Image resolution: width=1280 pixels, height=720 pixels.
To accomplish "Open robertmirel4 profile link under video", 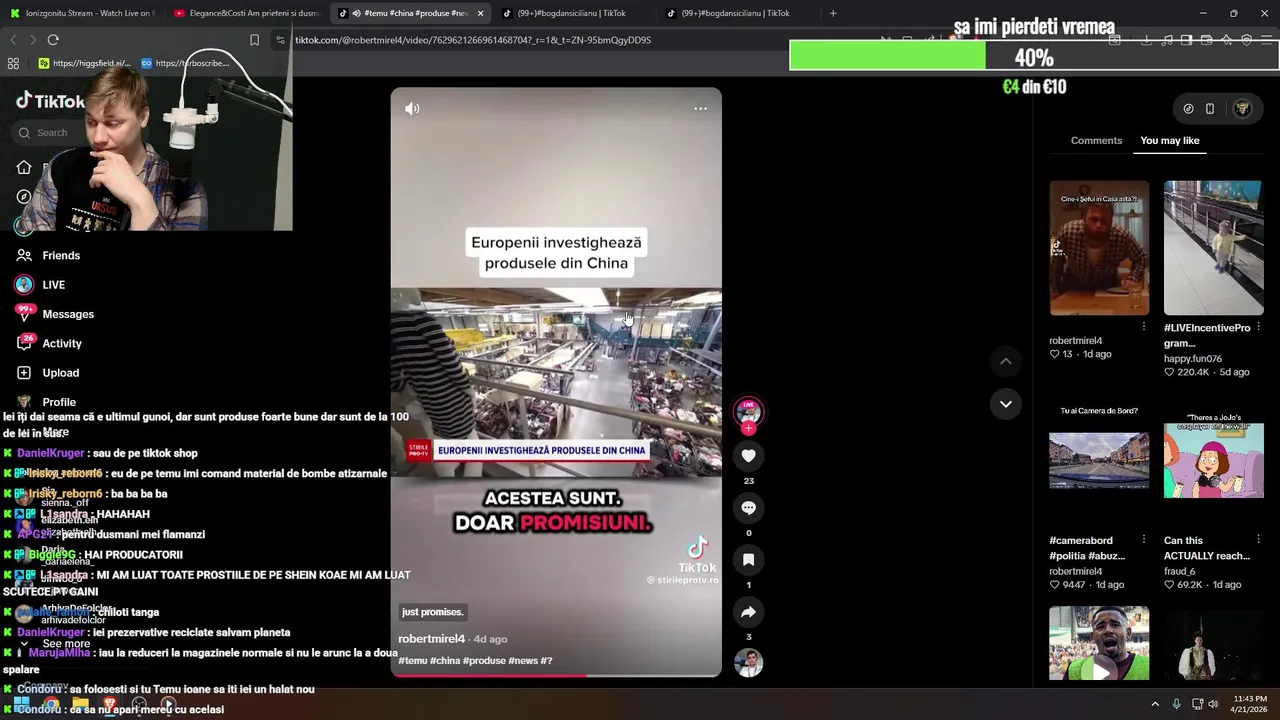I will point(431,639).
